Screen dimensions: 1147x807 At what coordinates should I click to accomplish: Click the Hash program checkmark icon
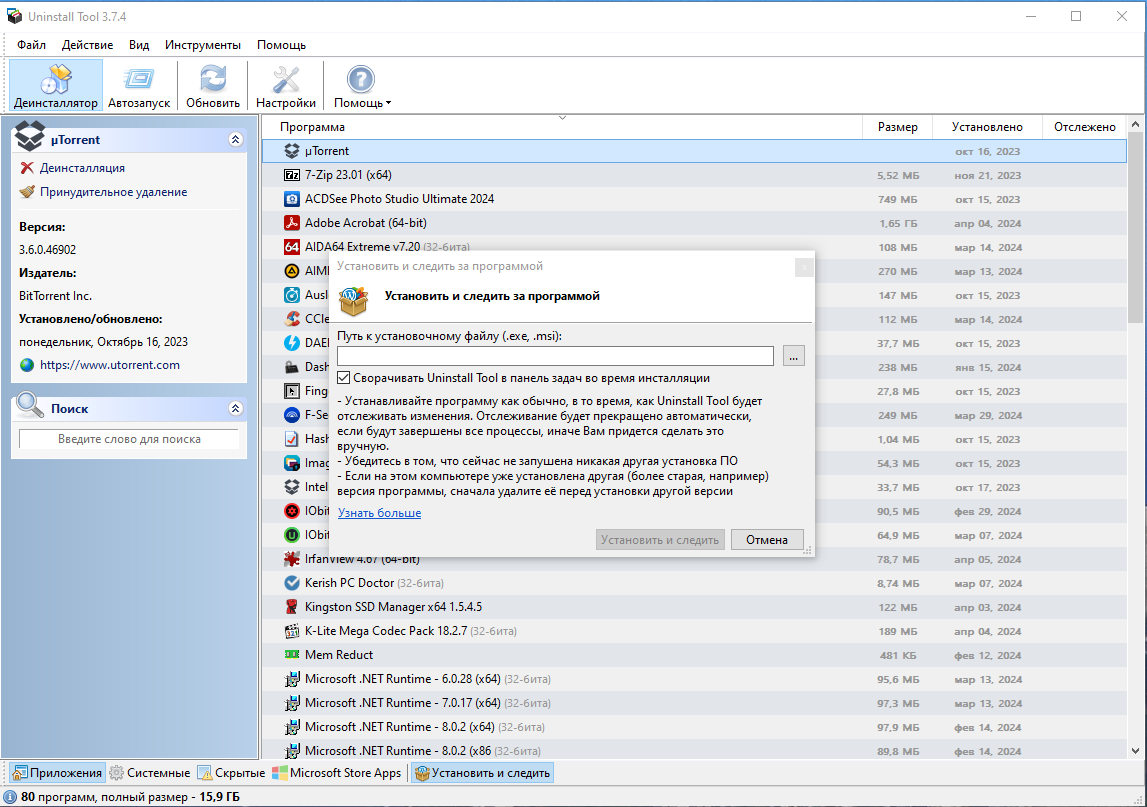(x=292, y=439)
